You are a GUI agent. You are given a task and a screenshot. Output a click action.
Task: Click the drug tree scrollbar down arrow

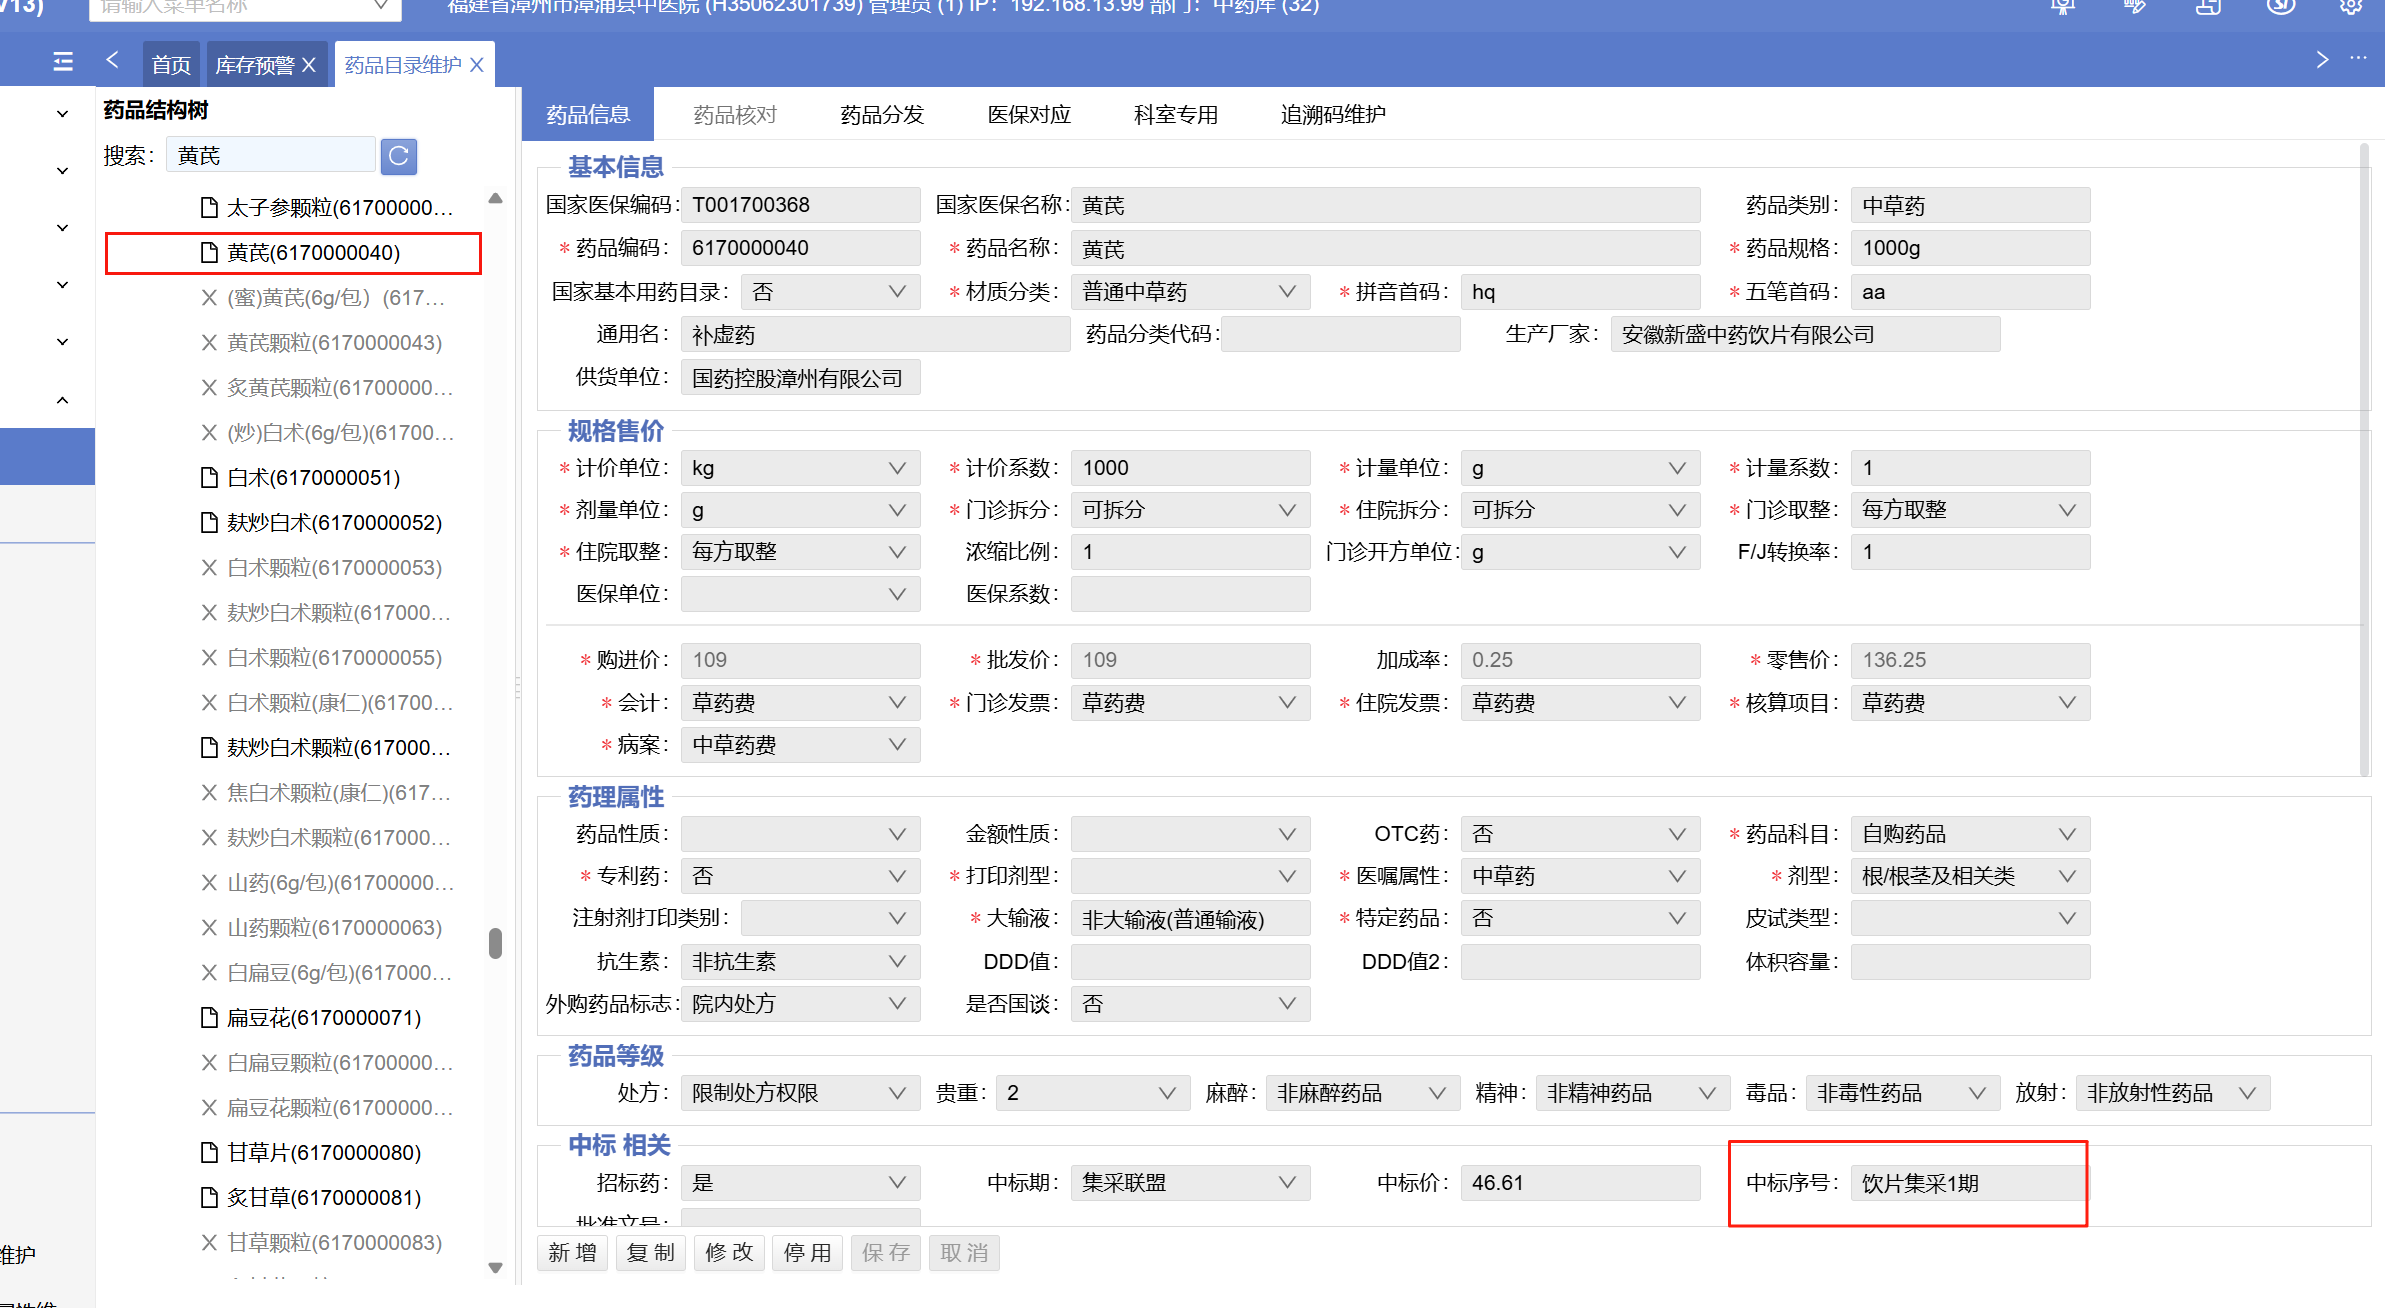click(495, 1267)
